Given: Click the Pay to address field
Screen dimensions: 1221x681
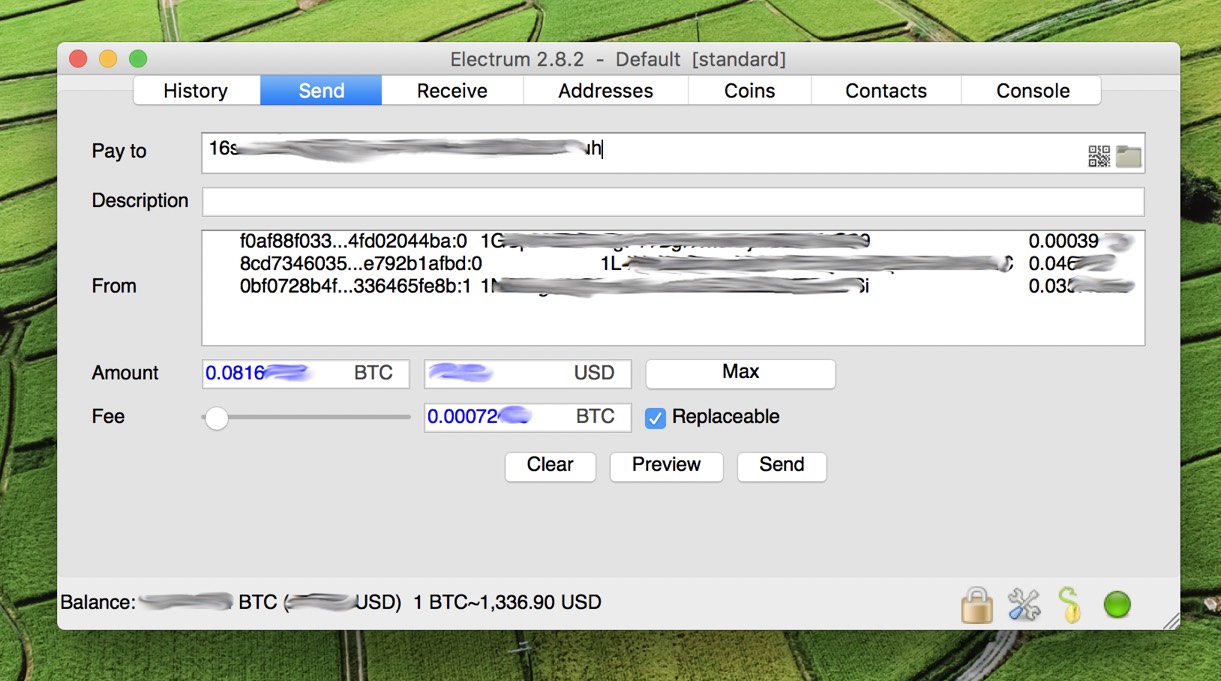Looking at the screenshot, I should [673, 153].
